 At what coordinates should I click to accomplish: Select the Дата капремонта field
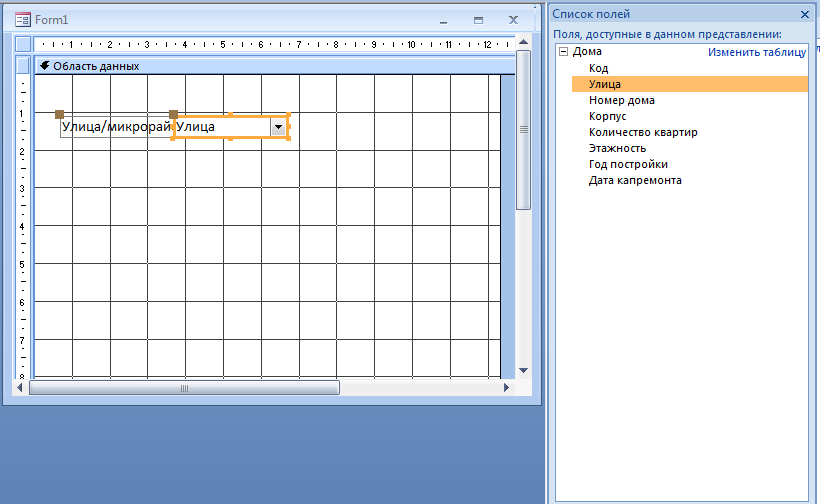pyautogui.click(x=635, y=180)
